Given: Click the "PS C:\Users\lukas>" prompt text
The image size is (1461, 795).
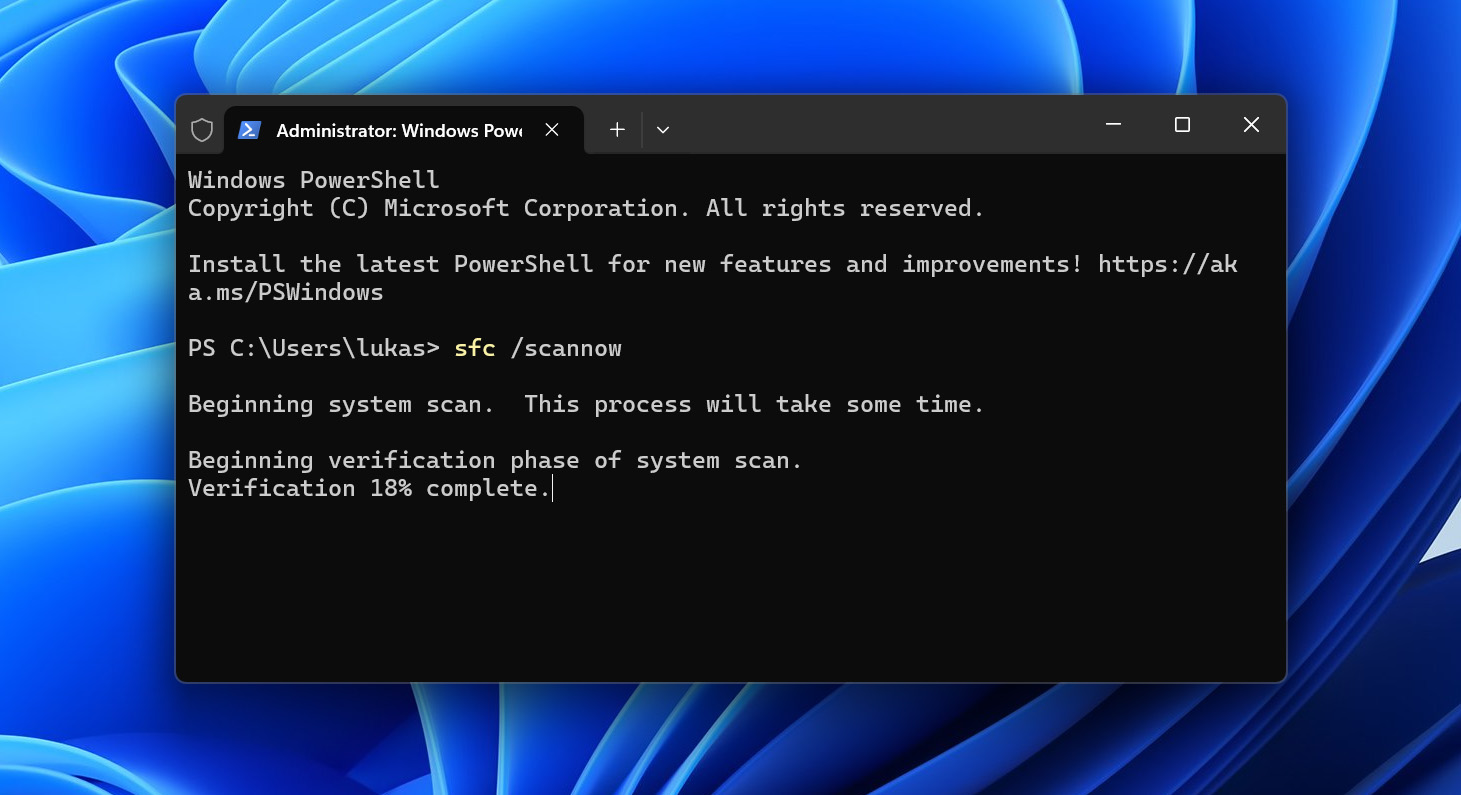Looking at the screenshot, I should (314, 348).
